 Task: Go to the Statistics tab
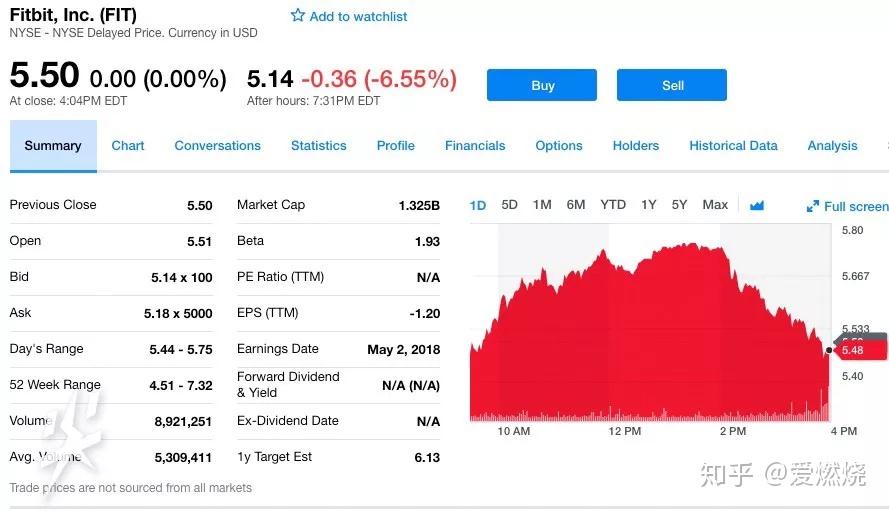point(319,146)
